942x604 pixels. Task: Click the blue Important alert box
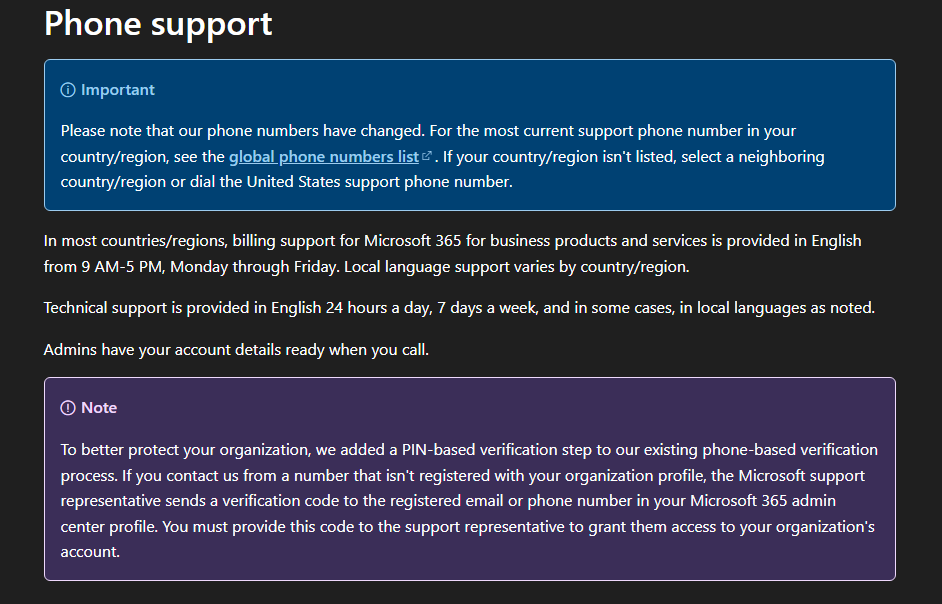click(x=470, y=135)
